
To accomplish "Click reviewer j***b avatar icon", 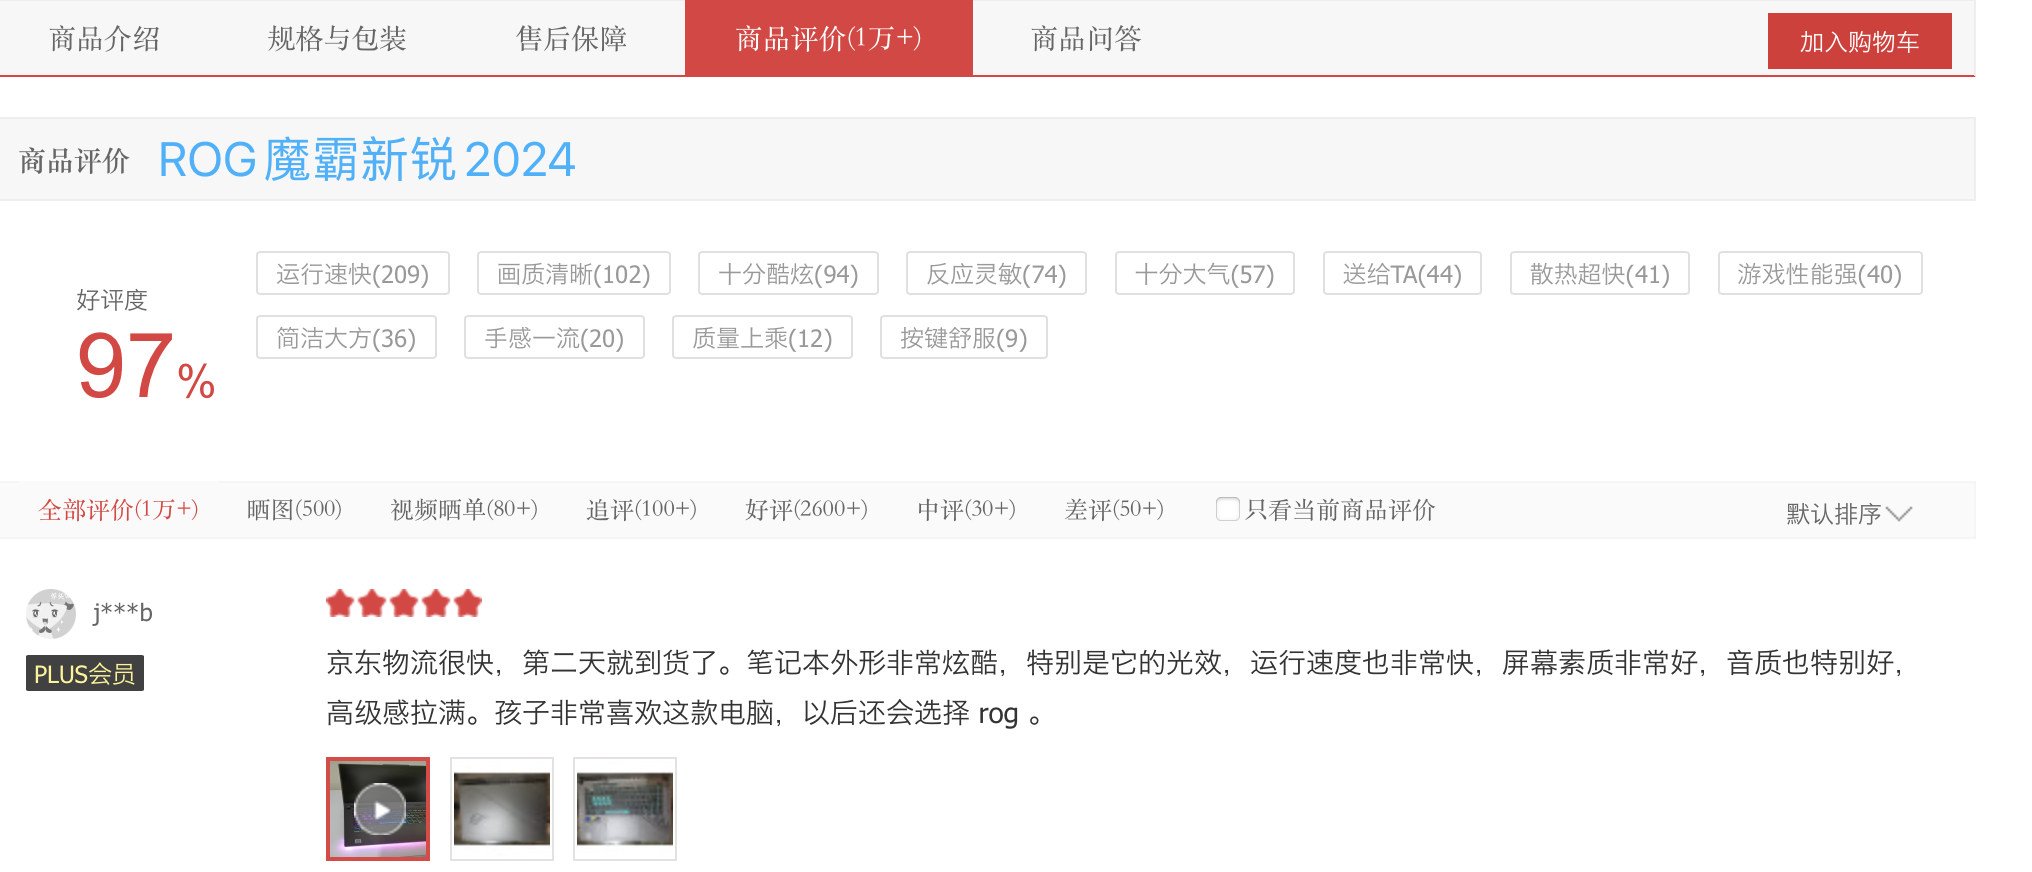I will 51,613.
